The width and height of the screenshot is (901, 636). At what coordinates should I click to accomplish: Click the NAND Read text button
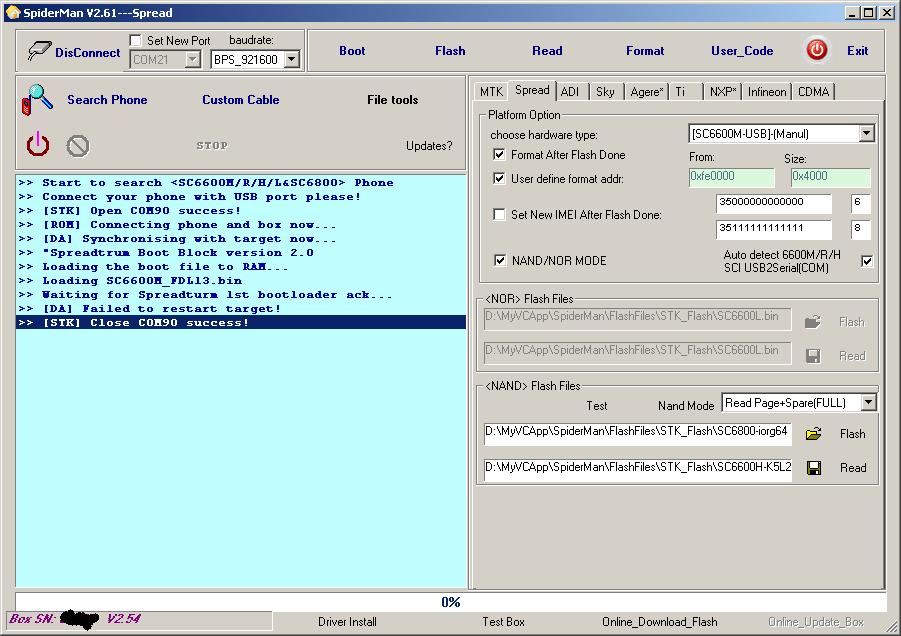tap(853, 468)
